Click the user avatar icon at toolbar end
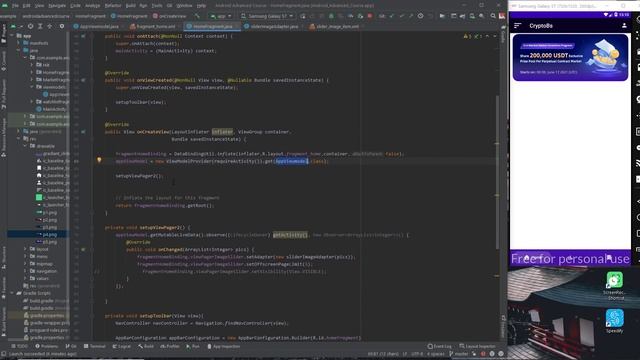This screenshot has height=360, width=640. (x=502, y=16)
